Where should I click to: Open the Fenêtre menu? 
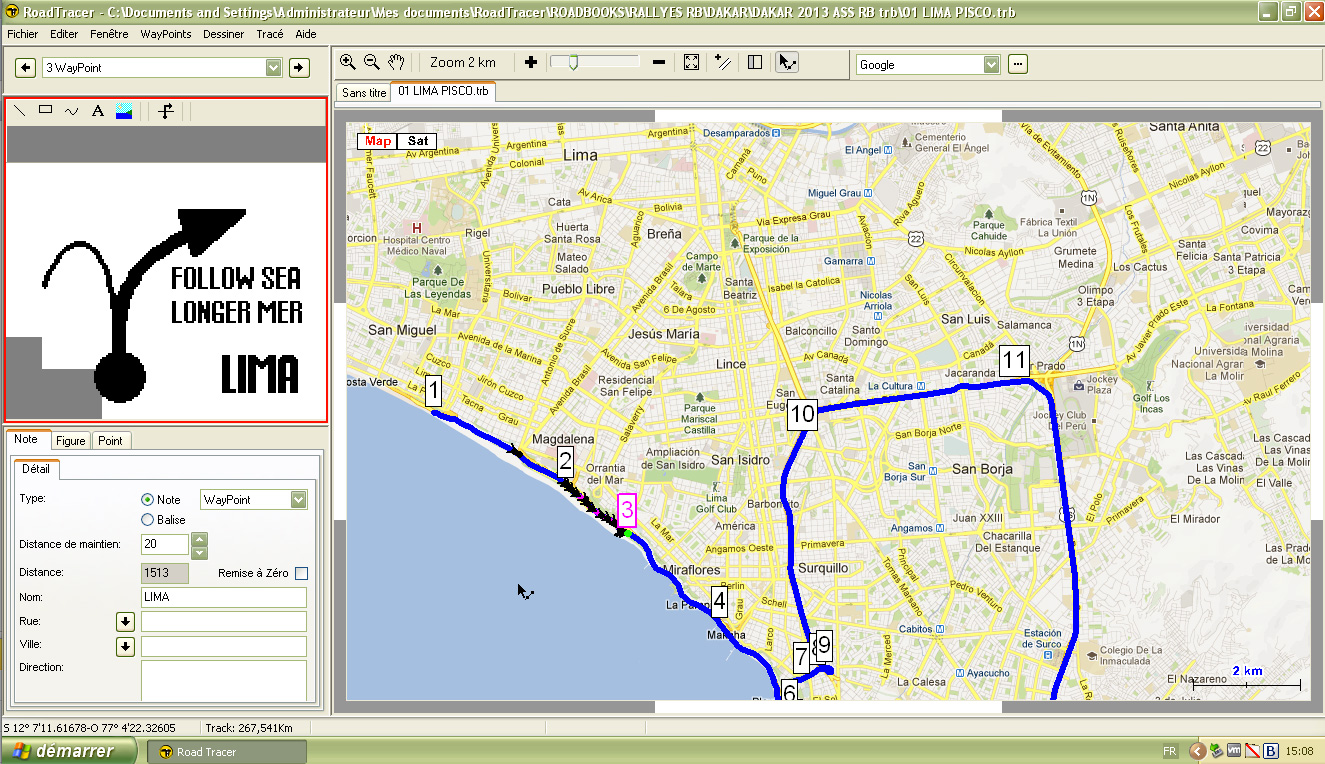(109, 34)
